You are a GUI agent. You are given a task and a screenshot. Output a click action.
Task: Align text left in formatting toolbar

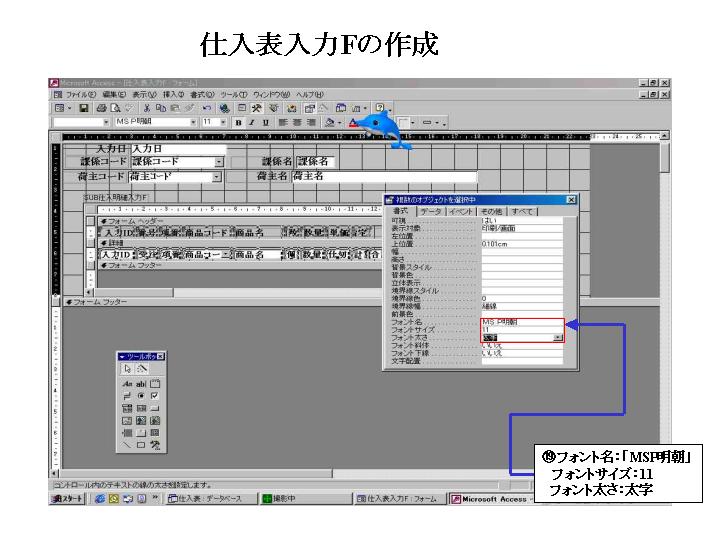[x=283, y=123]
